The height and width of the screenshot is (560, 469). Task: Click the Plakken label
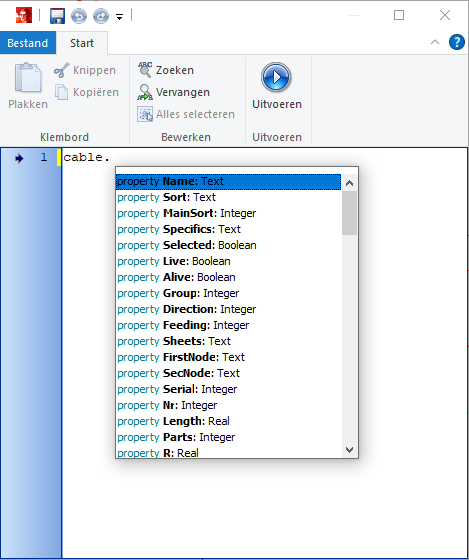28,104
